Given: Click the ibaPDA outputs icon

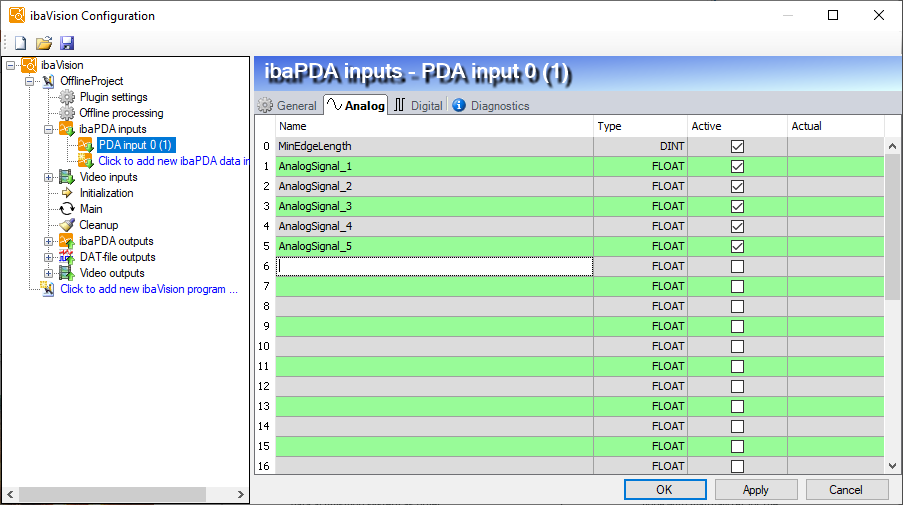Looking at the screenshot, I should tap(67, 241).
